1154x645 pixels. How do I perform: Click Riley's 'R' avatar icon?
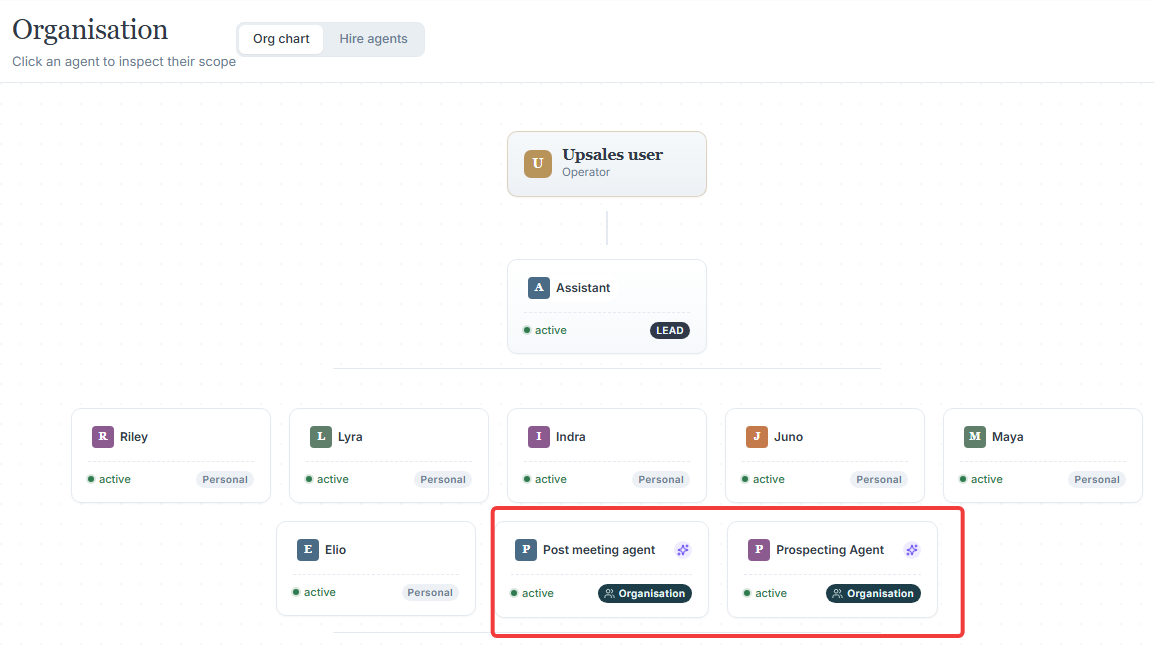pos(103,437)
